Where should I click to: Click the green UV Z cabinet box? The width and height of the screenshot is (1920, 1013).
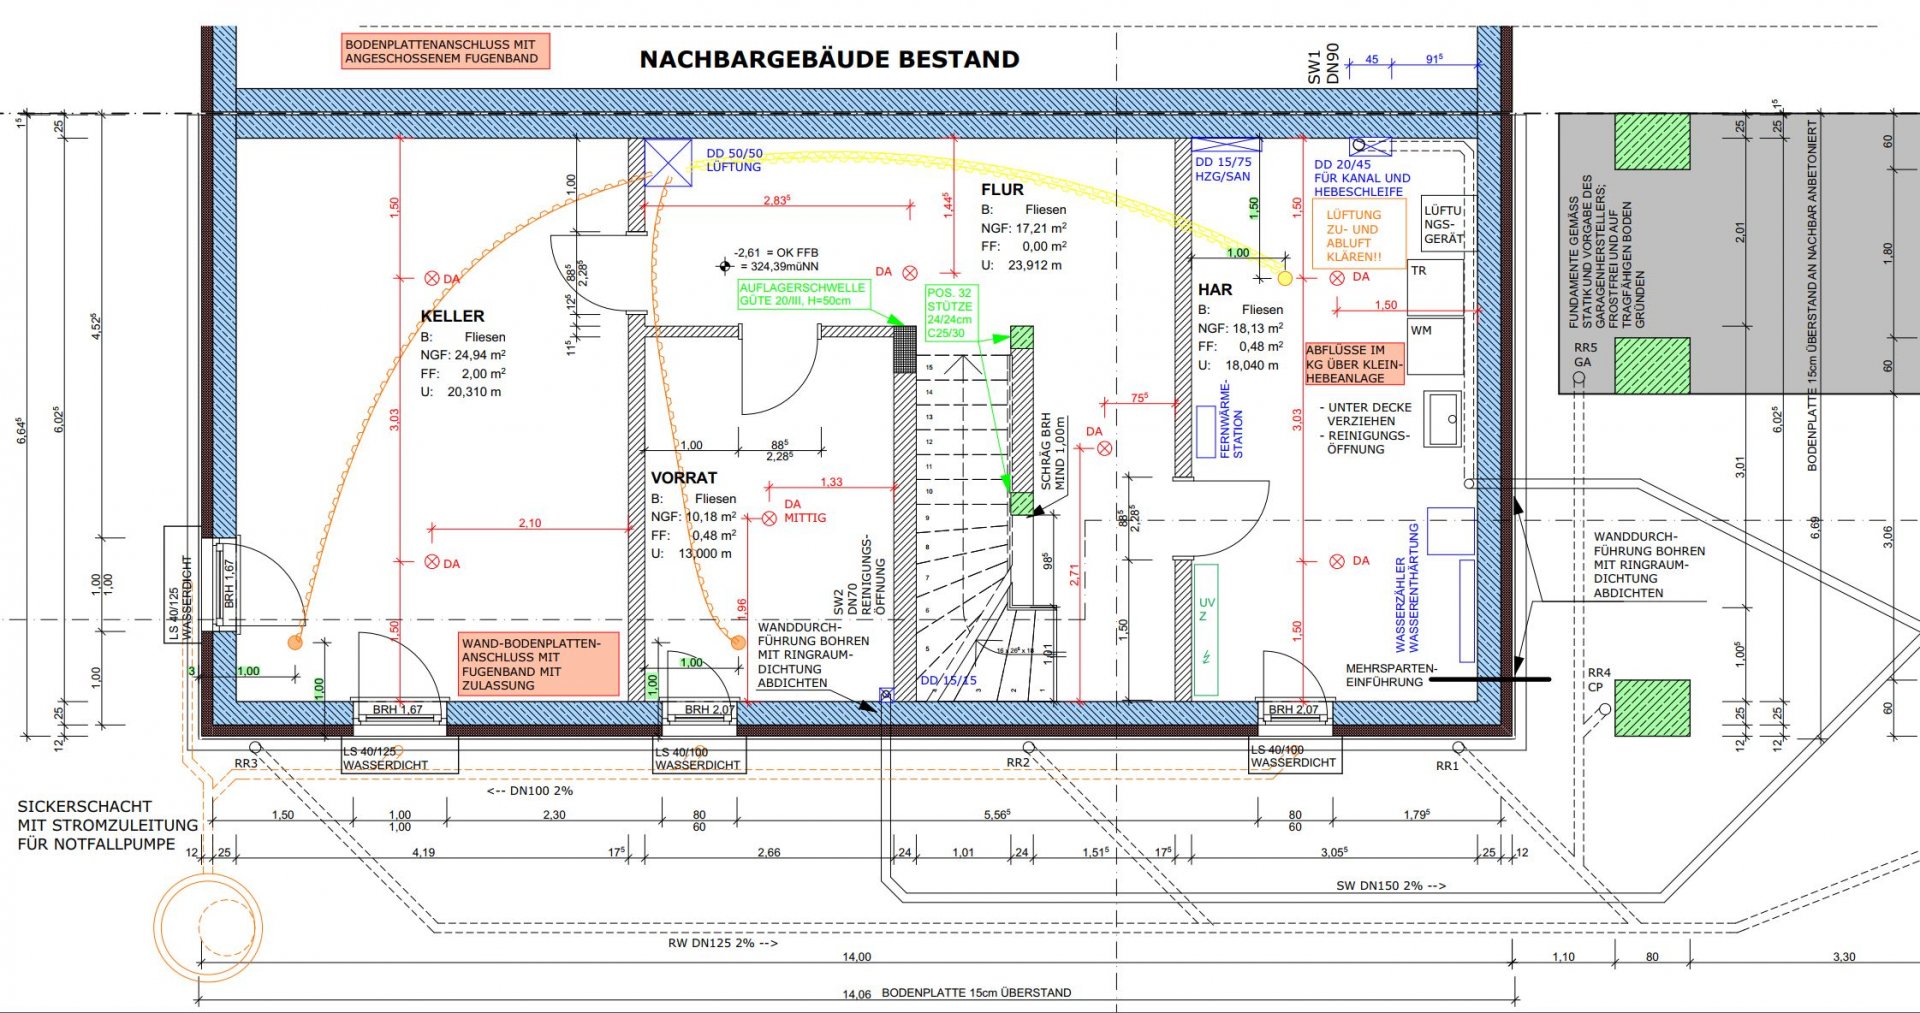1206,630
